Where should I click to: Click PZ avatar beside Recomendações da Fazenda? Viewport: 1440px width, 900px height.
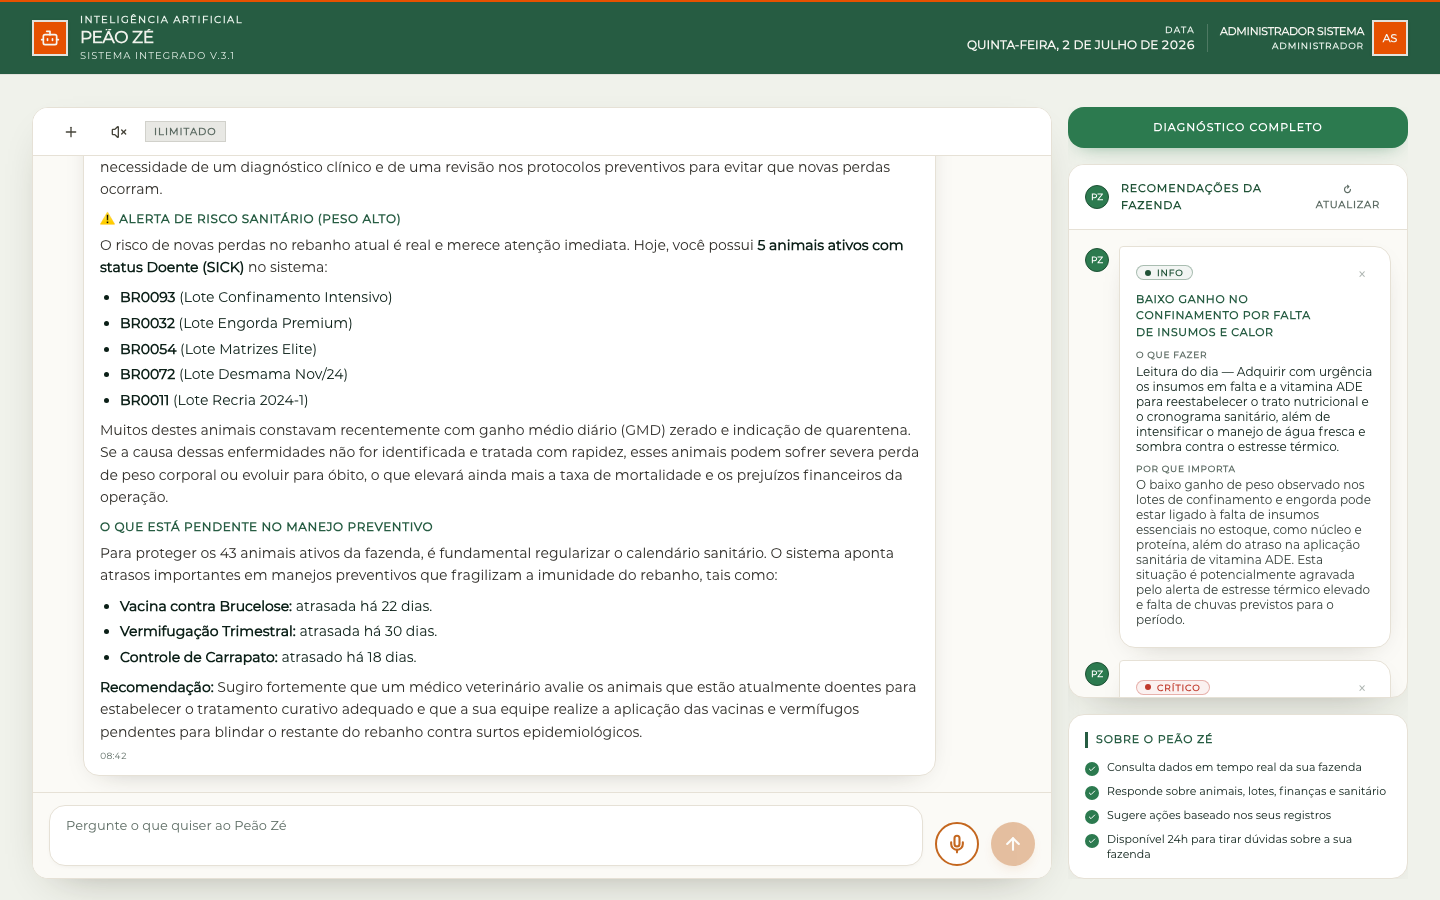coord(1097,197)
